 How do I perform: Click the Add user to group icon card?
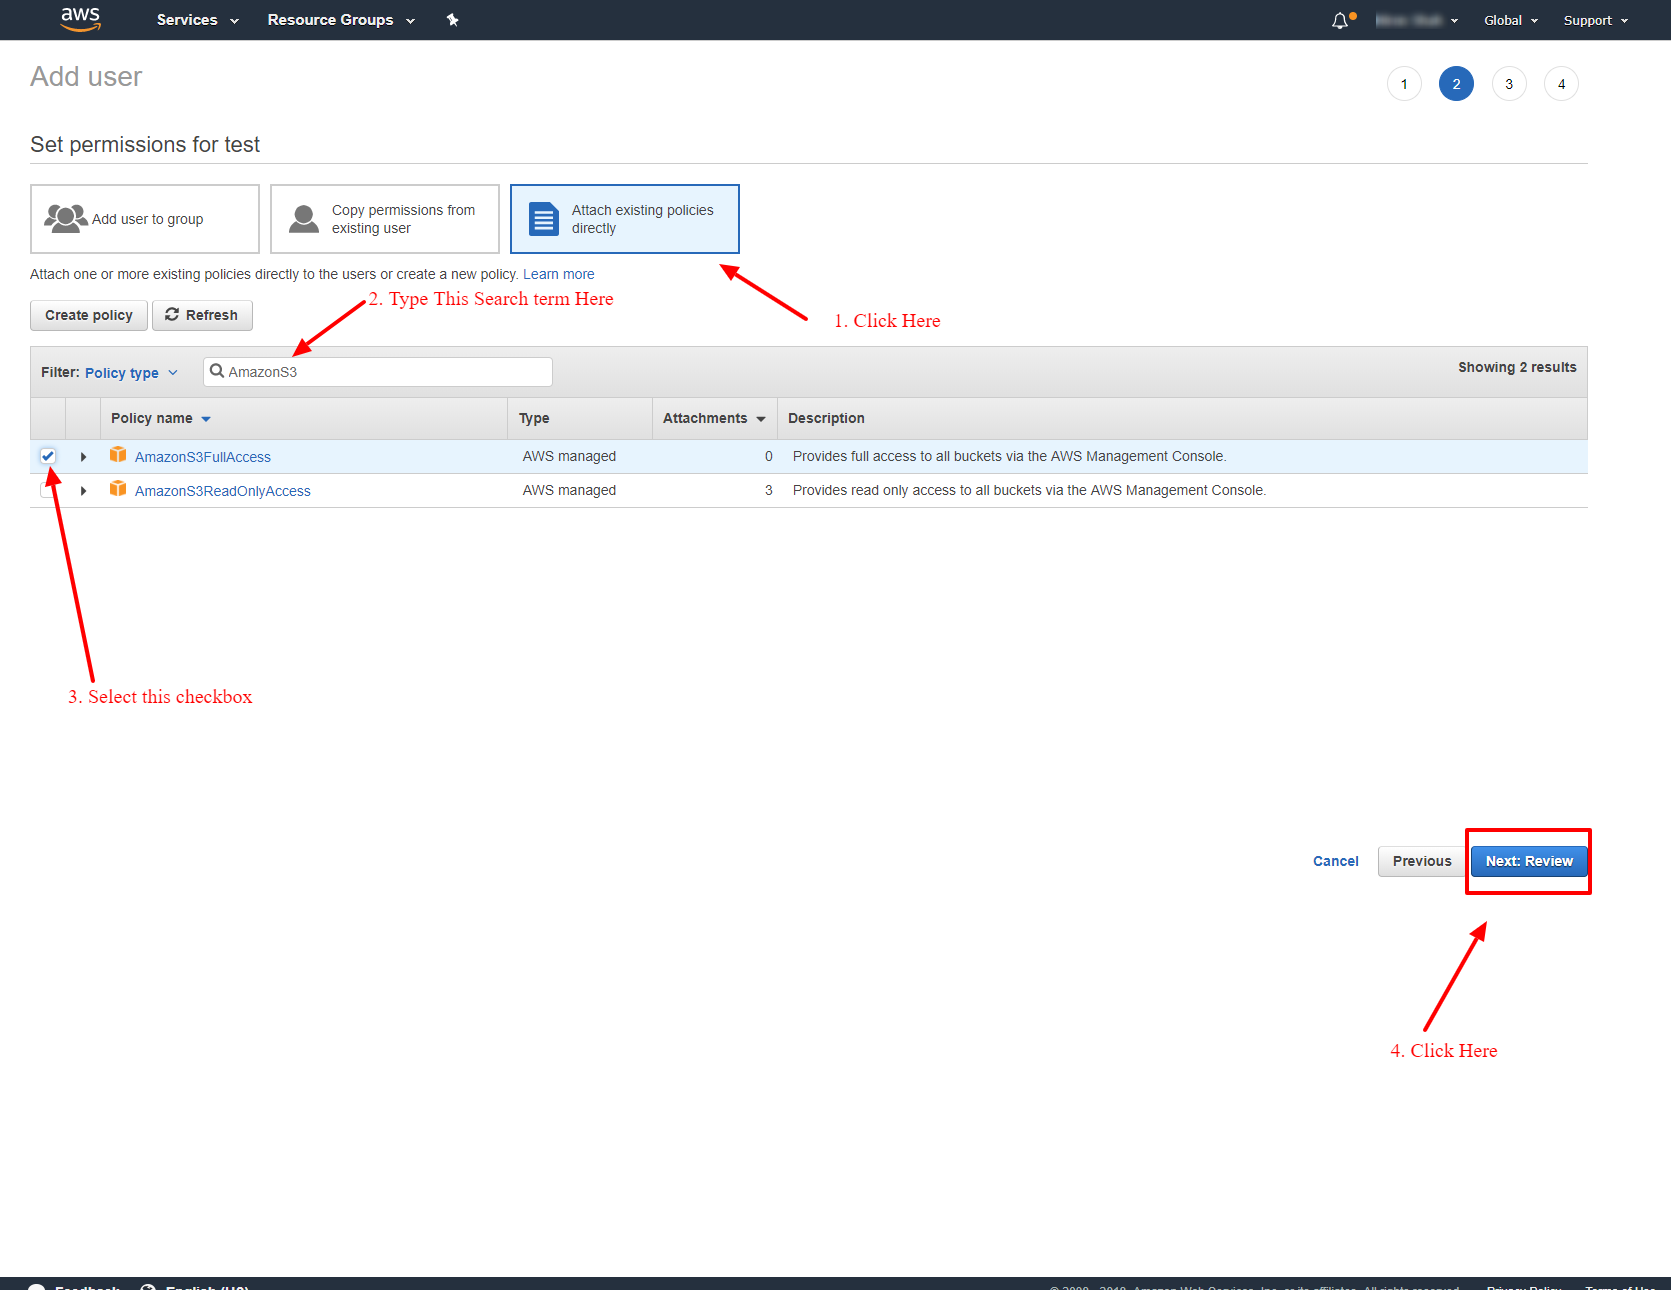[145, 219]
